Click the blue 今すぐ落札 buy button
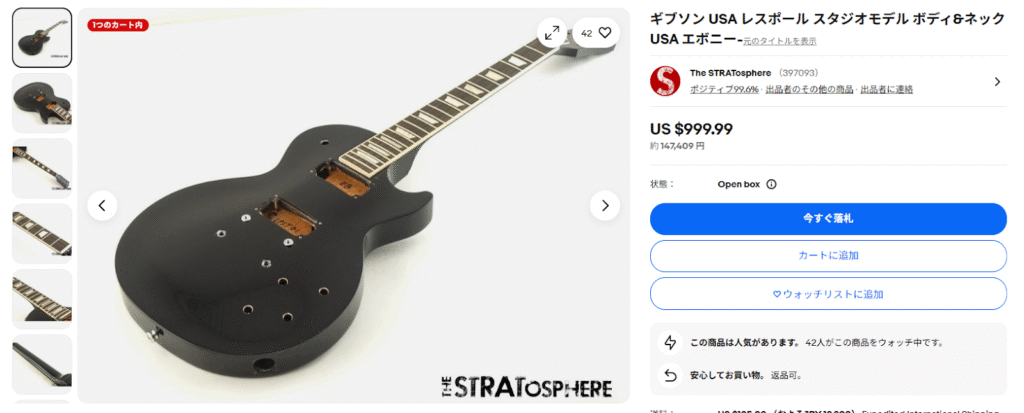The height and width of the screenshot is (413, 1024). click(x=828, y=219)
